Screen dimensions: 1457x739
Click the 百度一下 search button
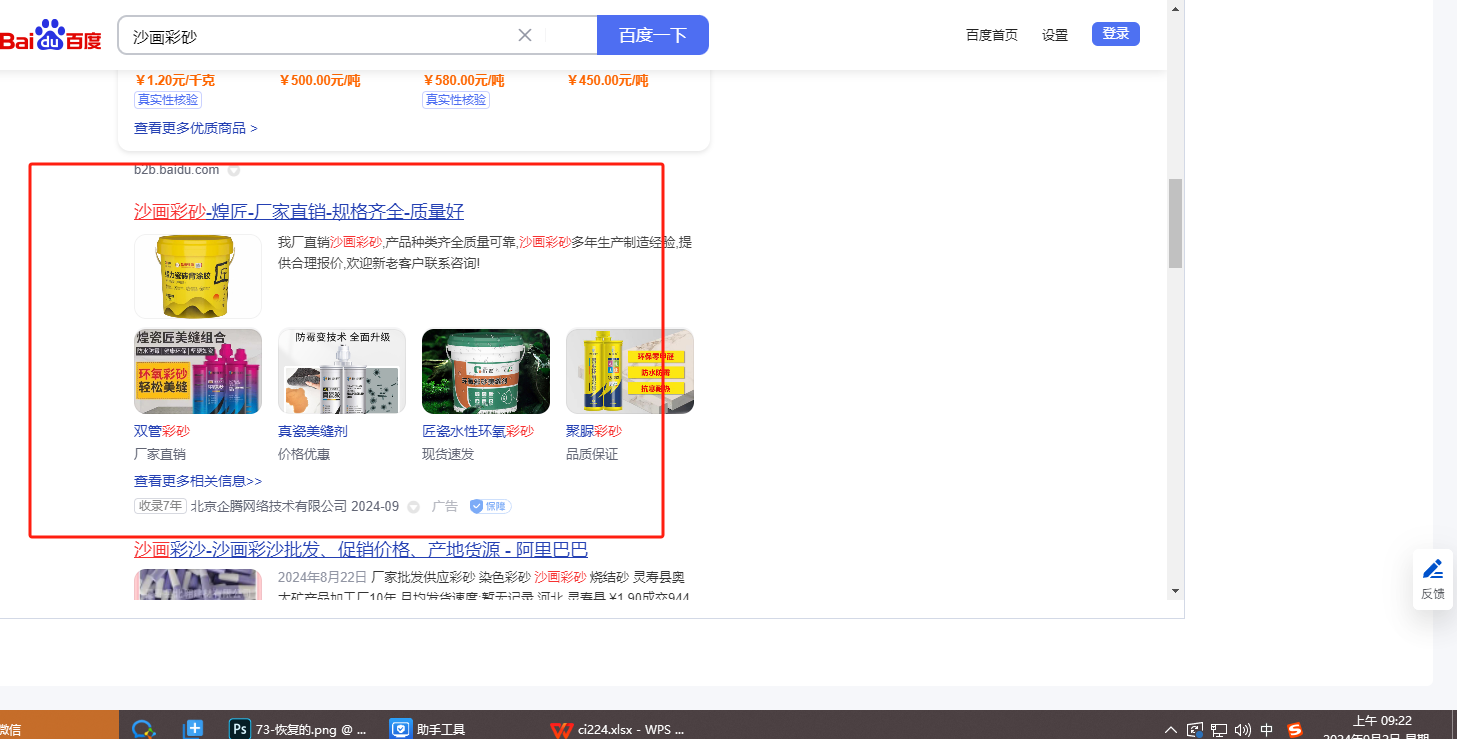(x=653, y=35)
